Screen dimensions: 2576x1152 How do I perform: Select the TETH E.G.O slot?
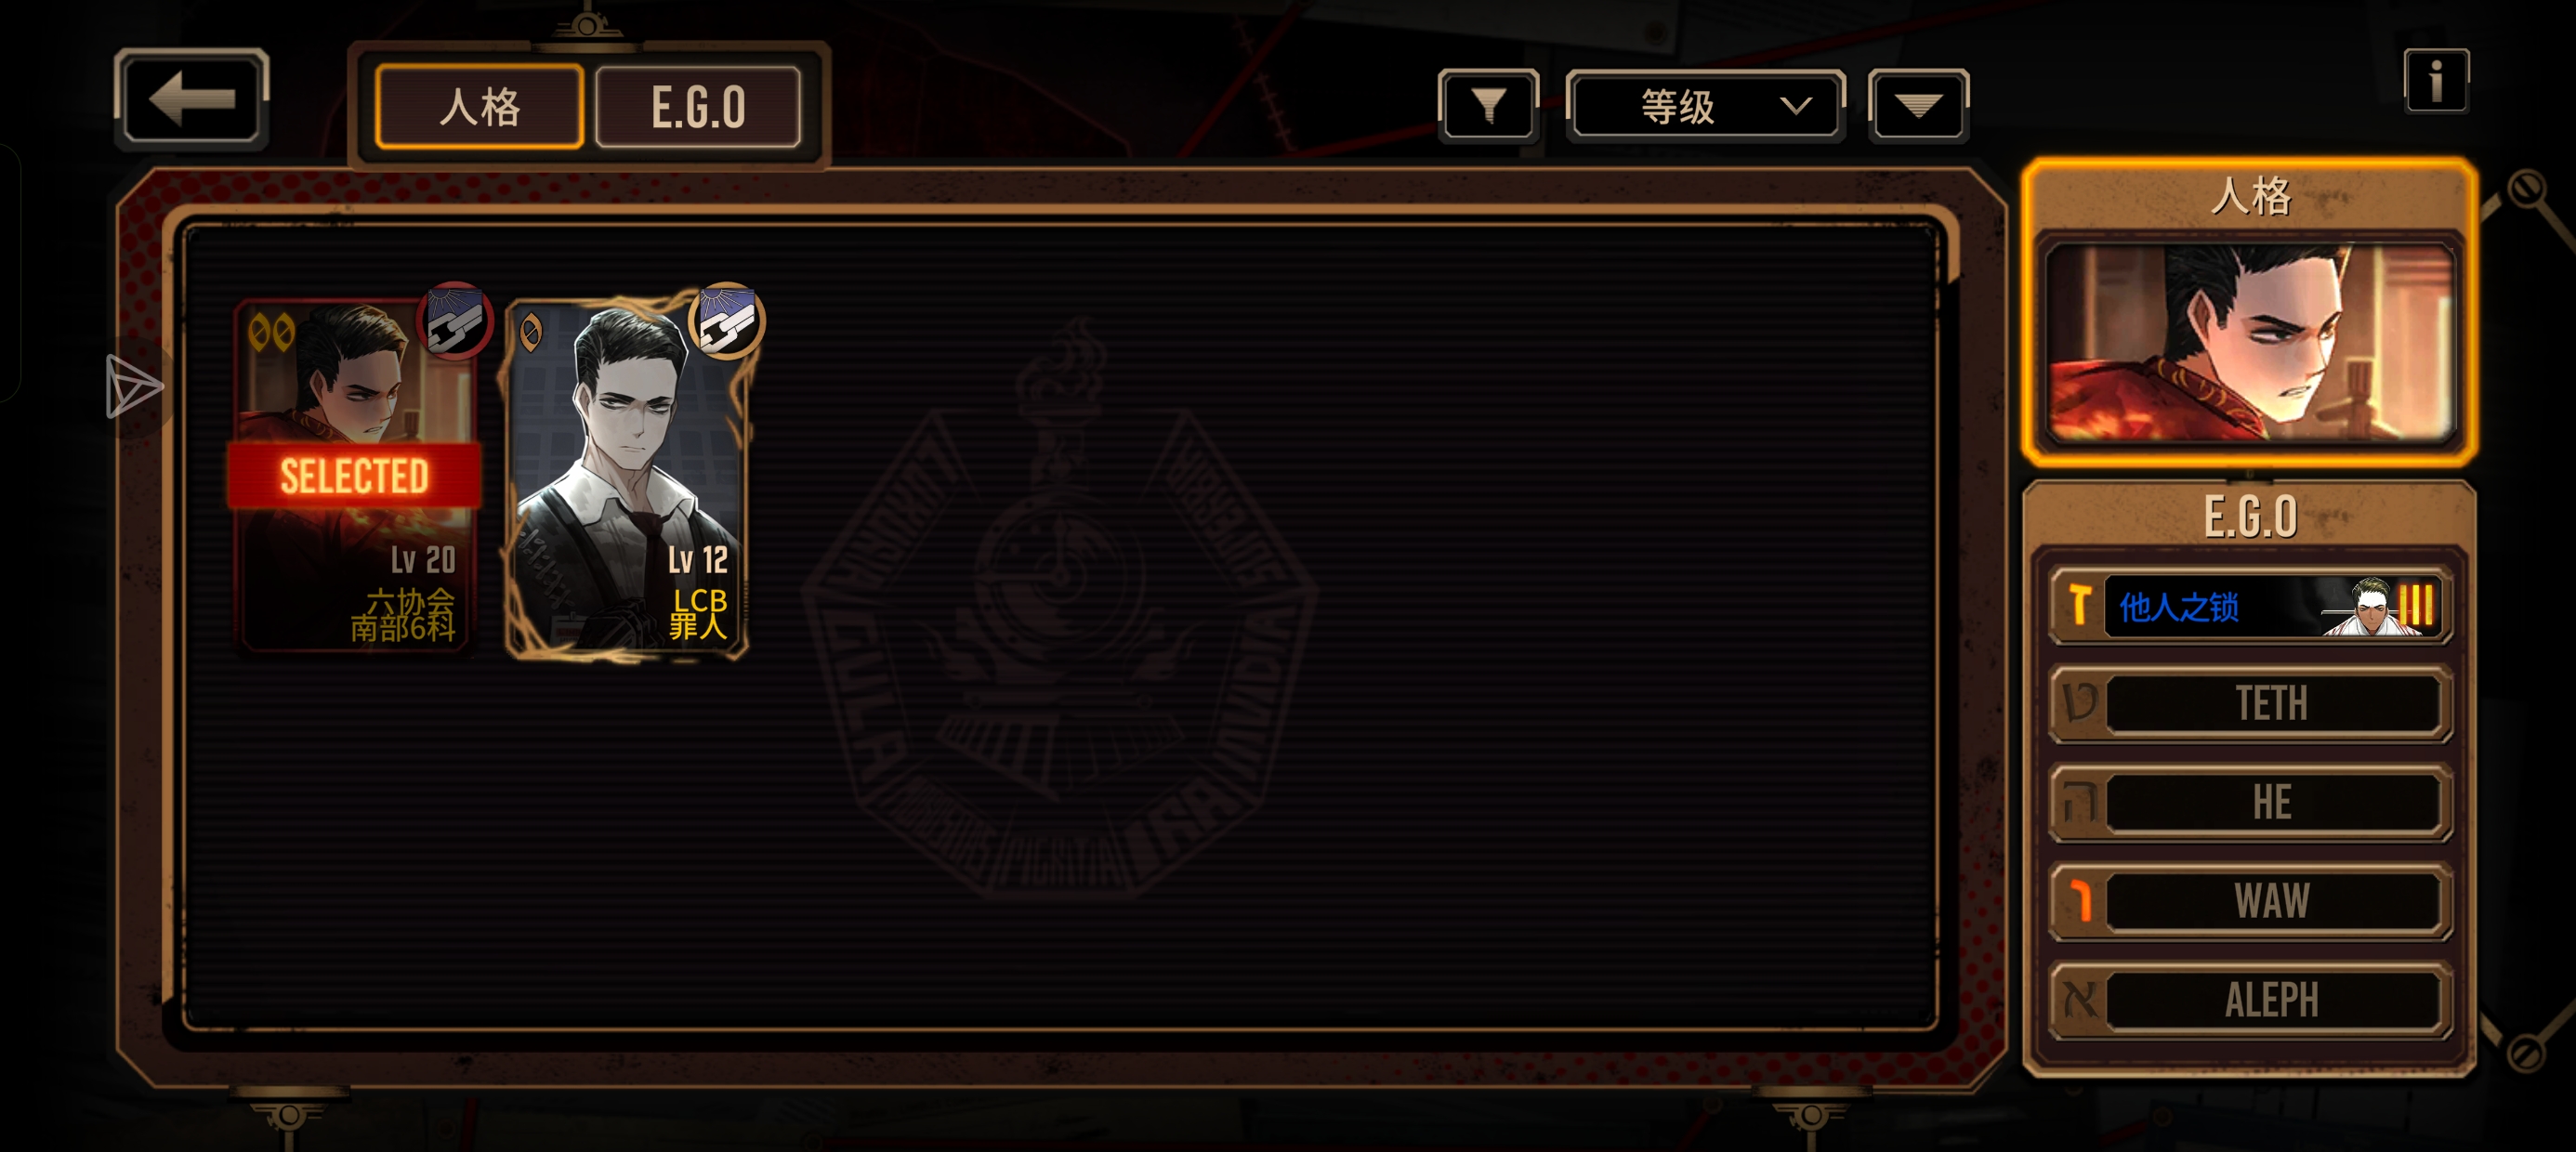point(2249,704)
